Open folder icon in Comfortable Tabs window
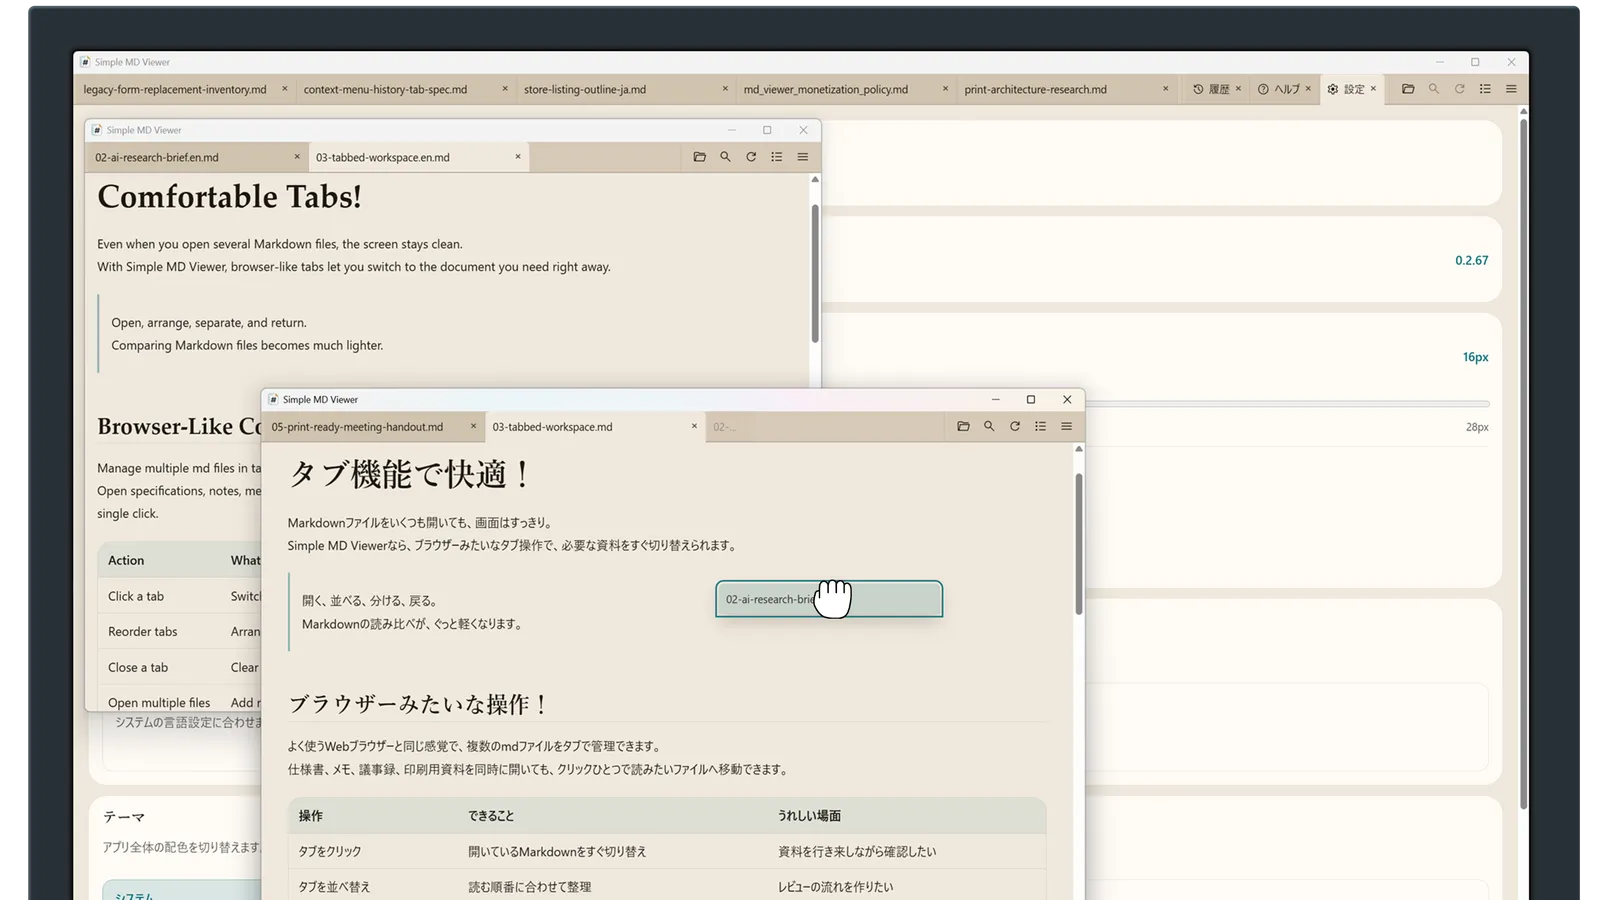 (699, 157)
